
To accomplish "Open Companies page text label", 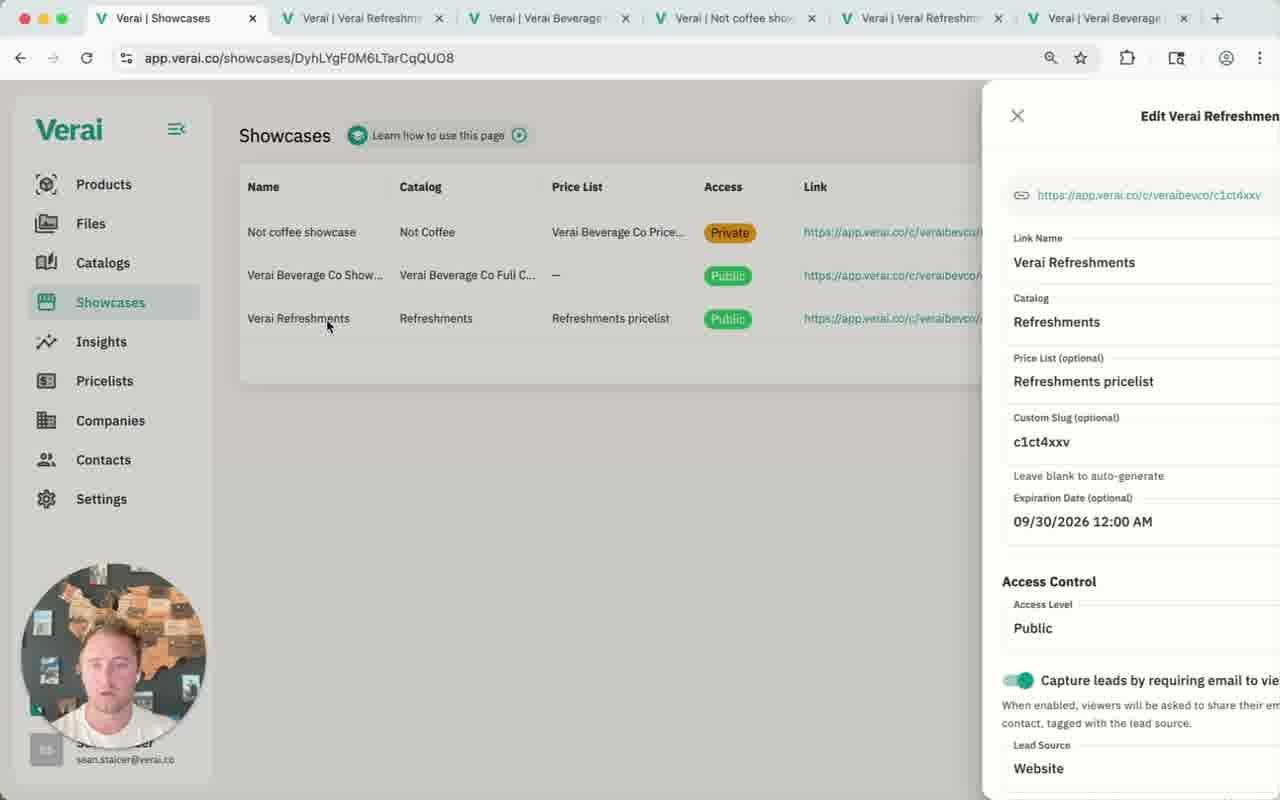I will (x=110, y=420).
